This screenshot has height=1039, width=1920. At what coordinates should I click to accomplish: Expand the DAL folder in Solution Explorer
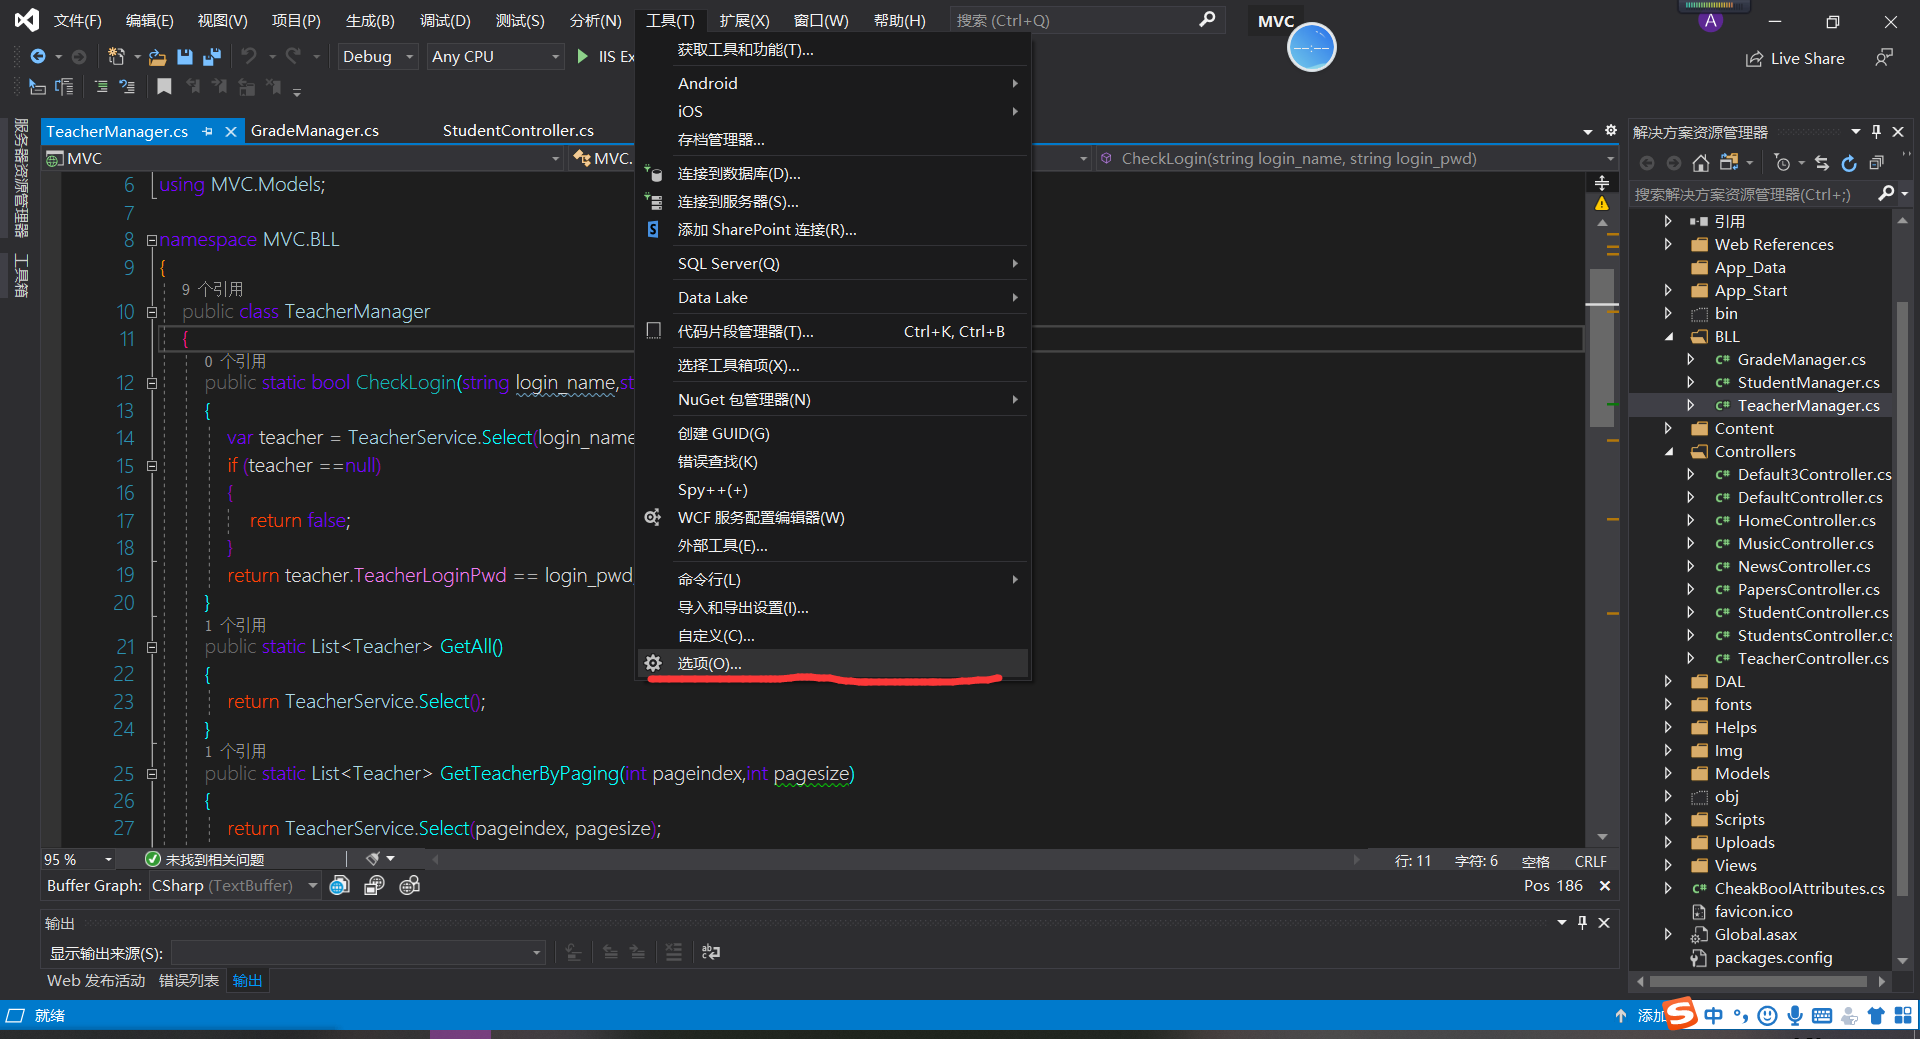coord(1668,681)
